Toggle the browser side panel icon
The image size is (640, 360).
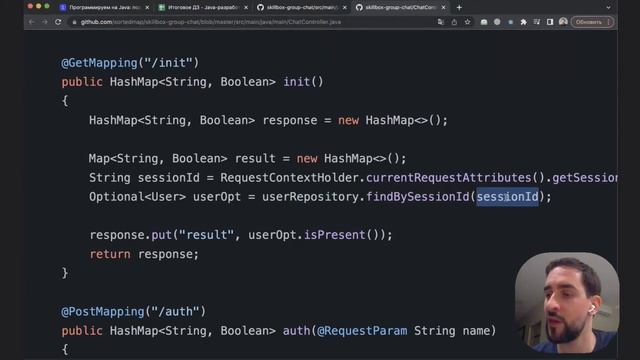(x=550, y=22)
